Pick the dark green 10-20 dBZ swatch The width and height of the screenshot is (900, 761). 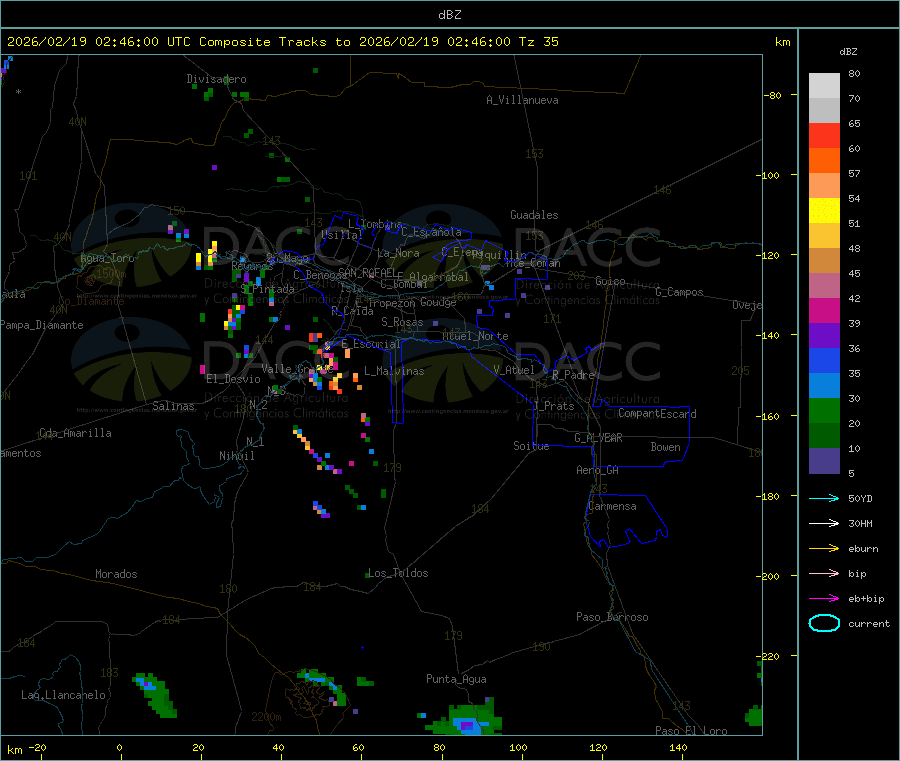tap(824, 436)
